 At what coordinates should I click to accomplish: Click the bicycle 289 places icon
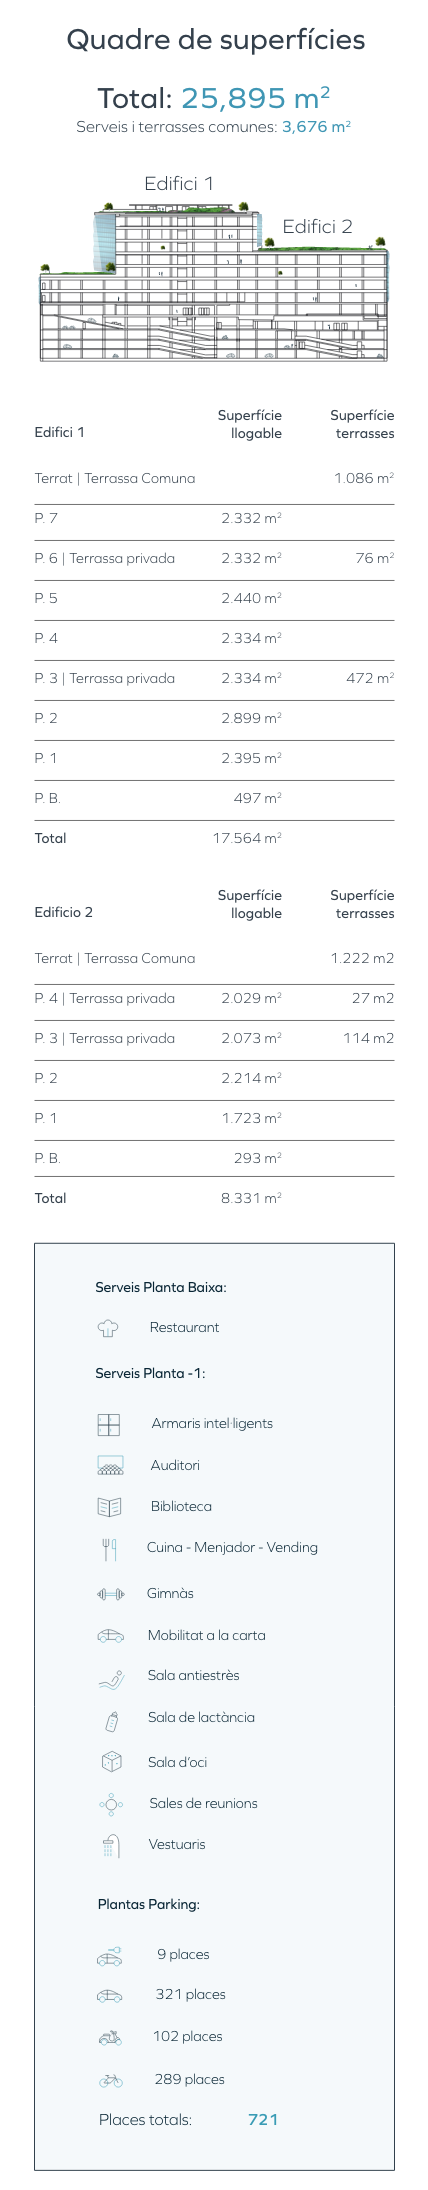[110, 2080]
